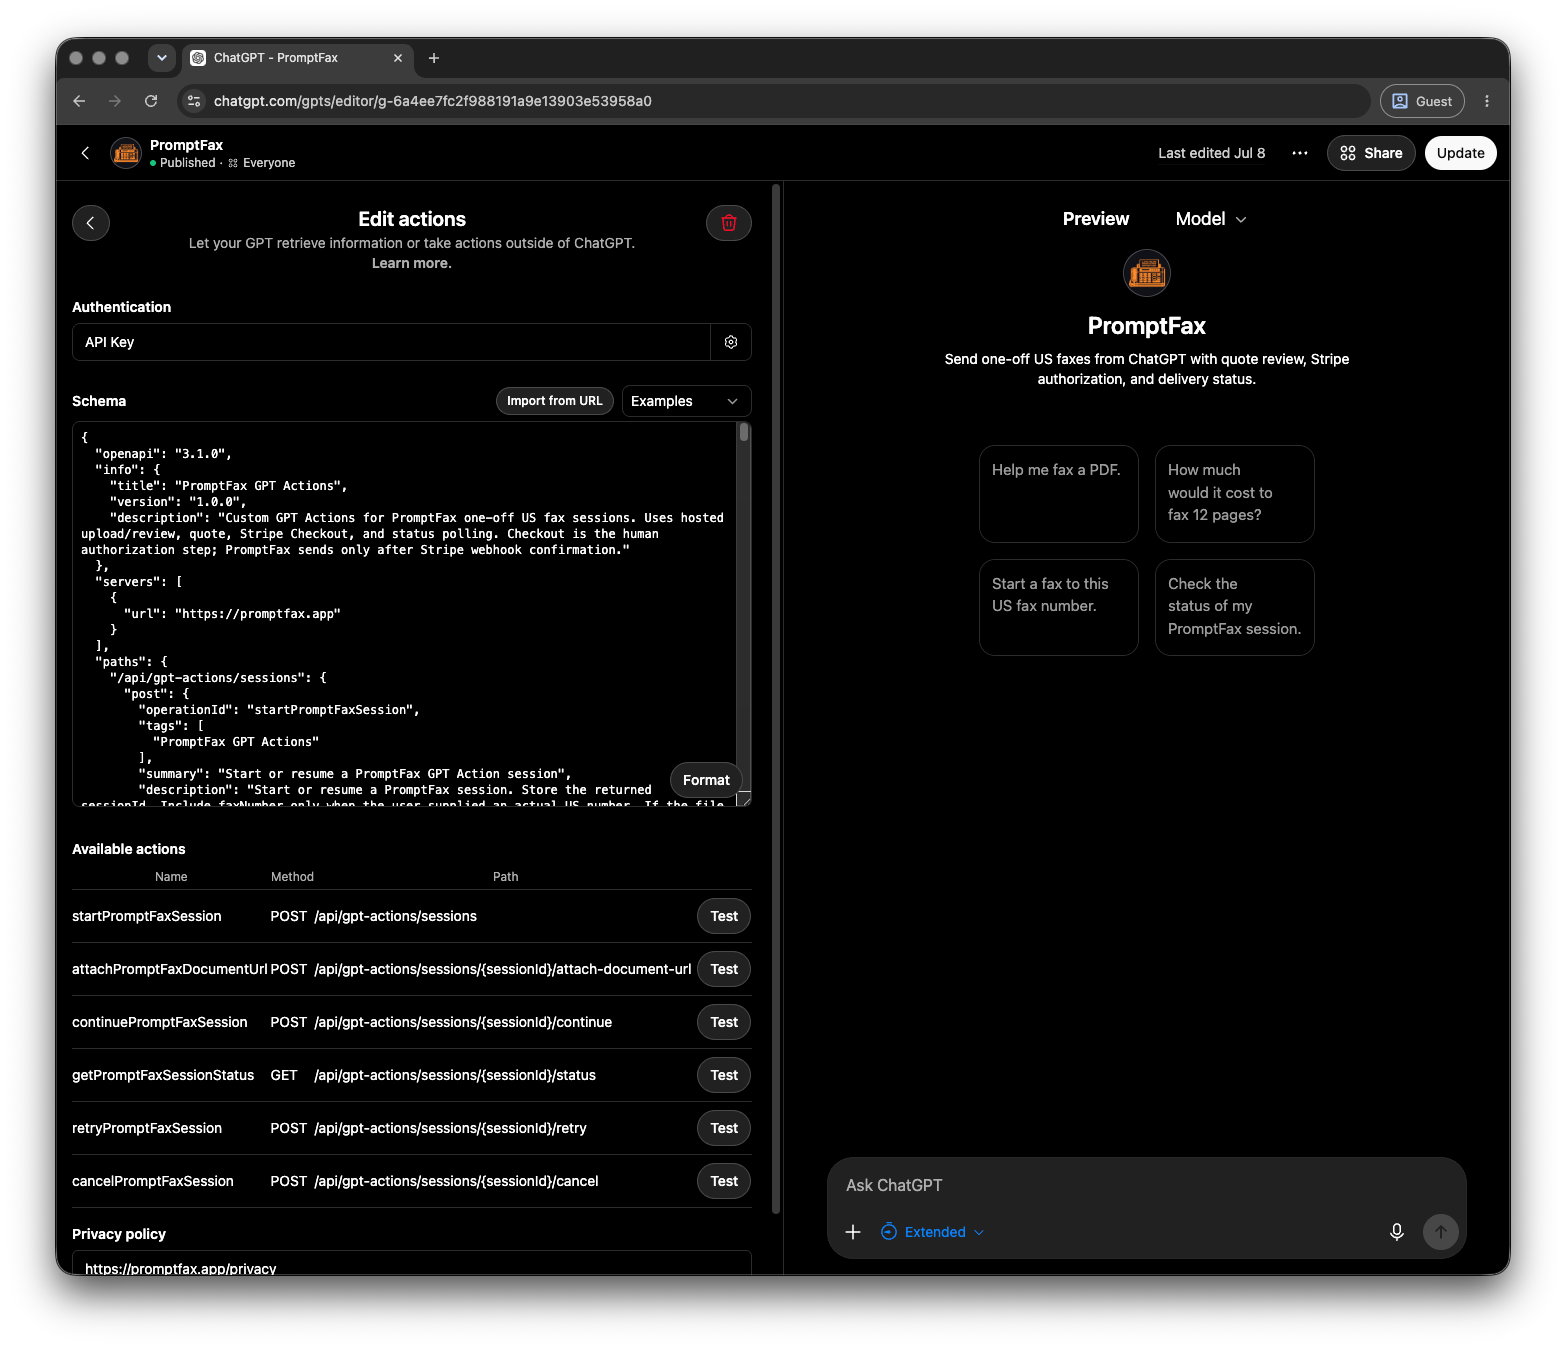Open the Model dropdown
The image size is (1566, 1349).
tap(1211, 219)
